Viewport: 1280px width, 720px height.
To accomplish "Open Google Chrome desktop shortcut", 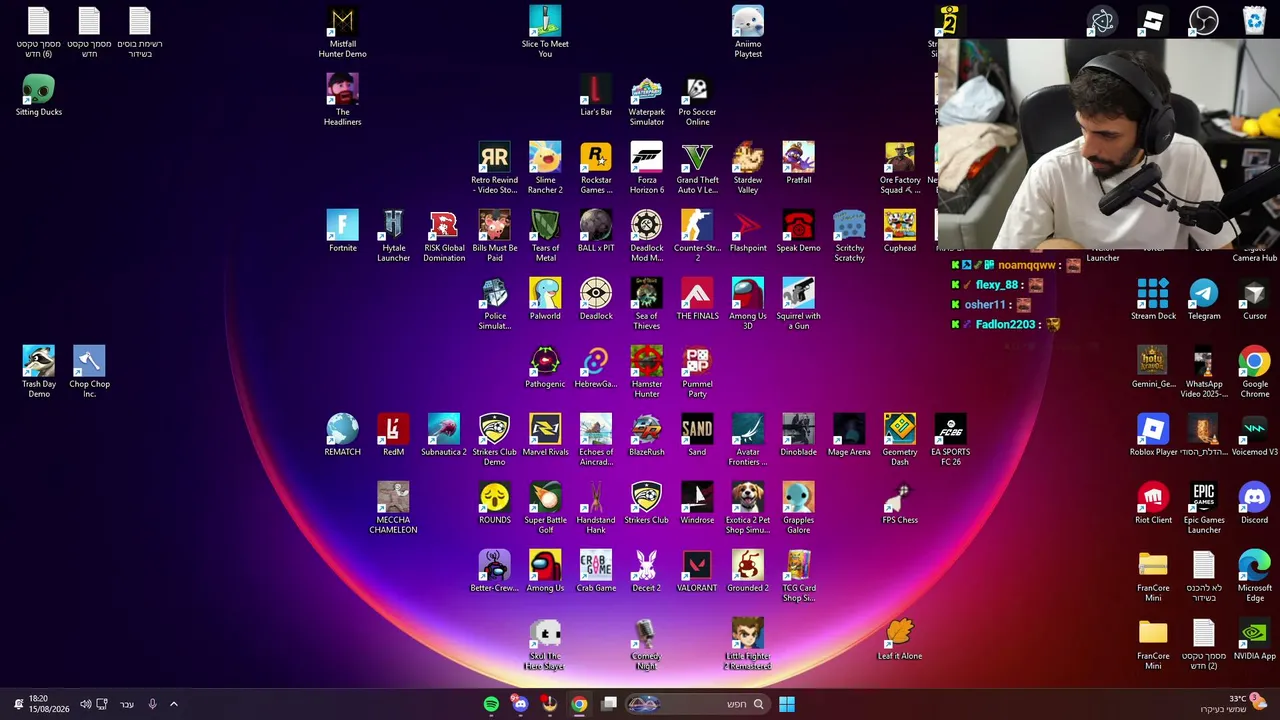I will coord(1255,372).
